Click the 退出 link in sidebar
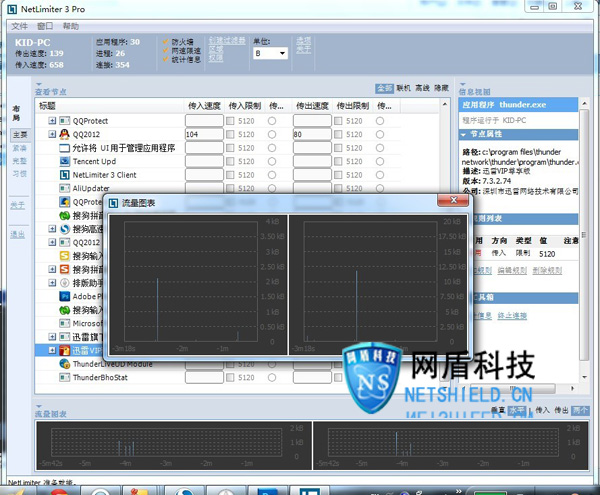Viewport: 600px width, 495px height. tap(18, 234)
